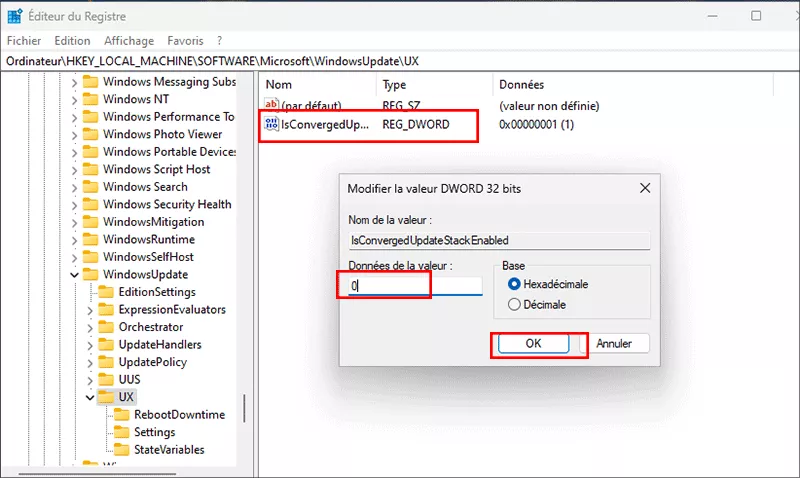This screenshot has width=800, height=478.
Task: Click the UX folder icon
Action: pos(106,396)
